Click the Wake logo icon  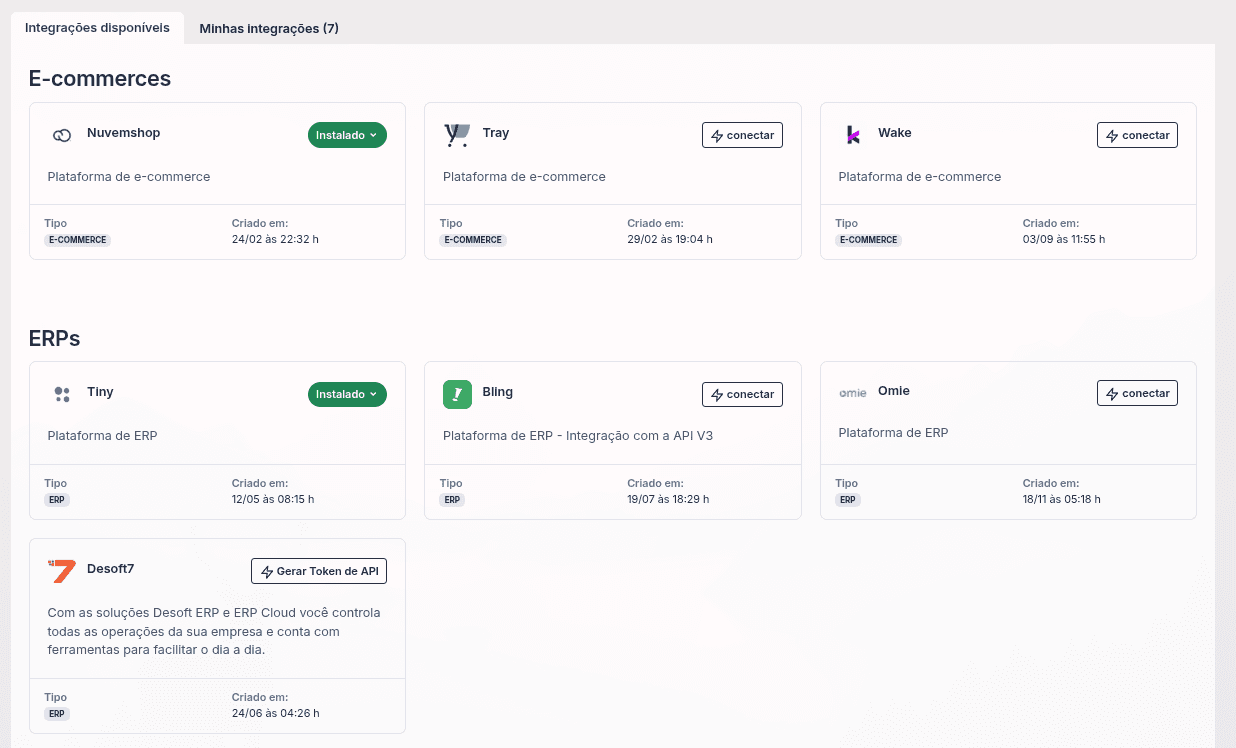point(853,135)
